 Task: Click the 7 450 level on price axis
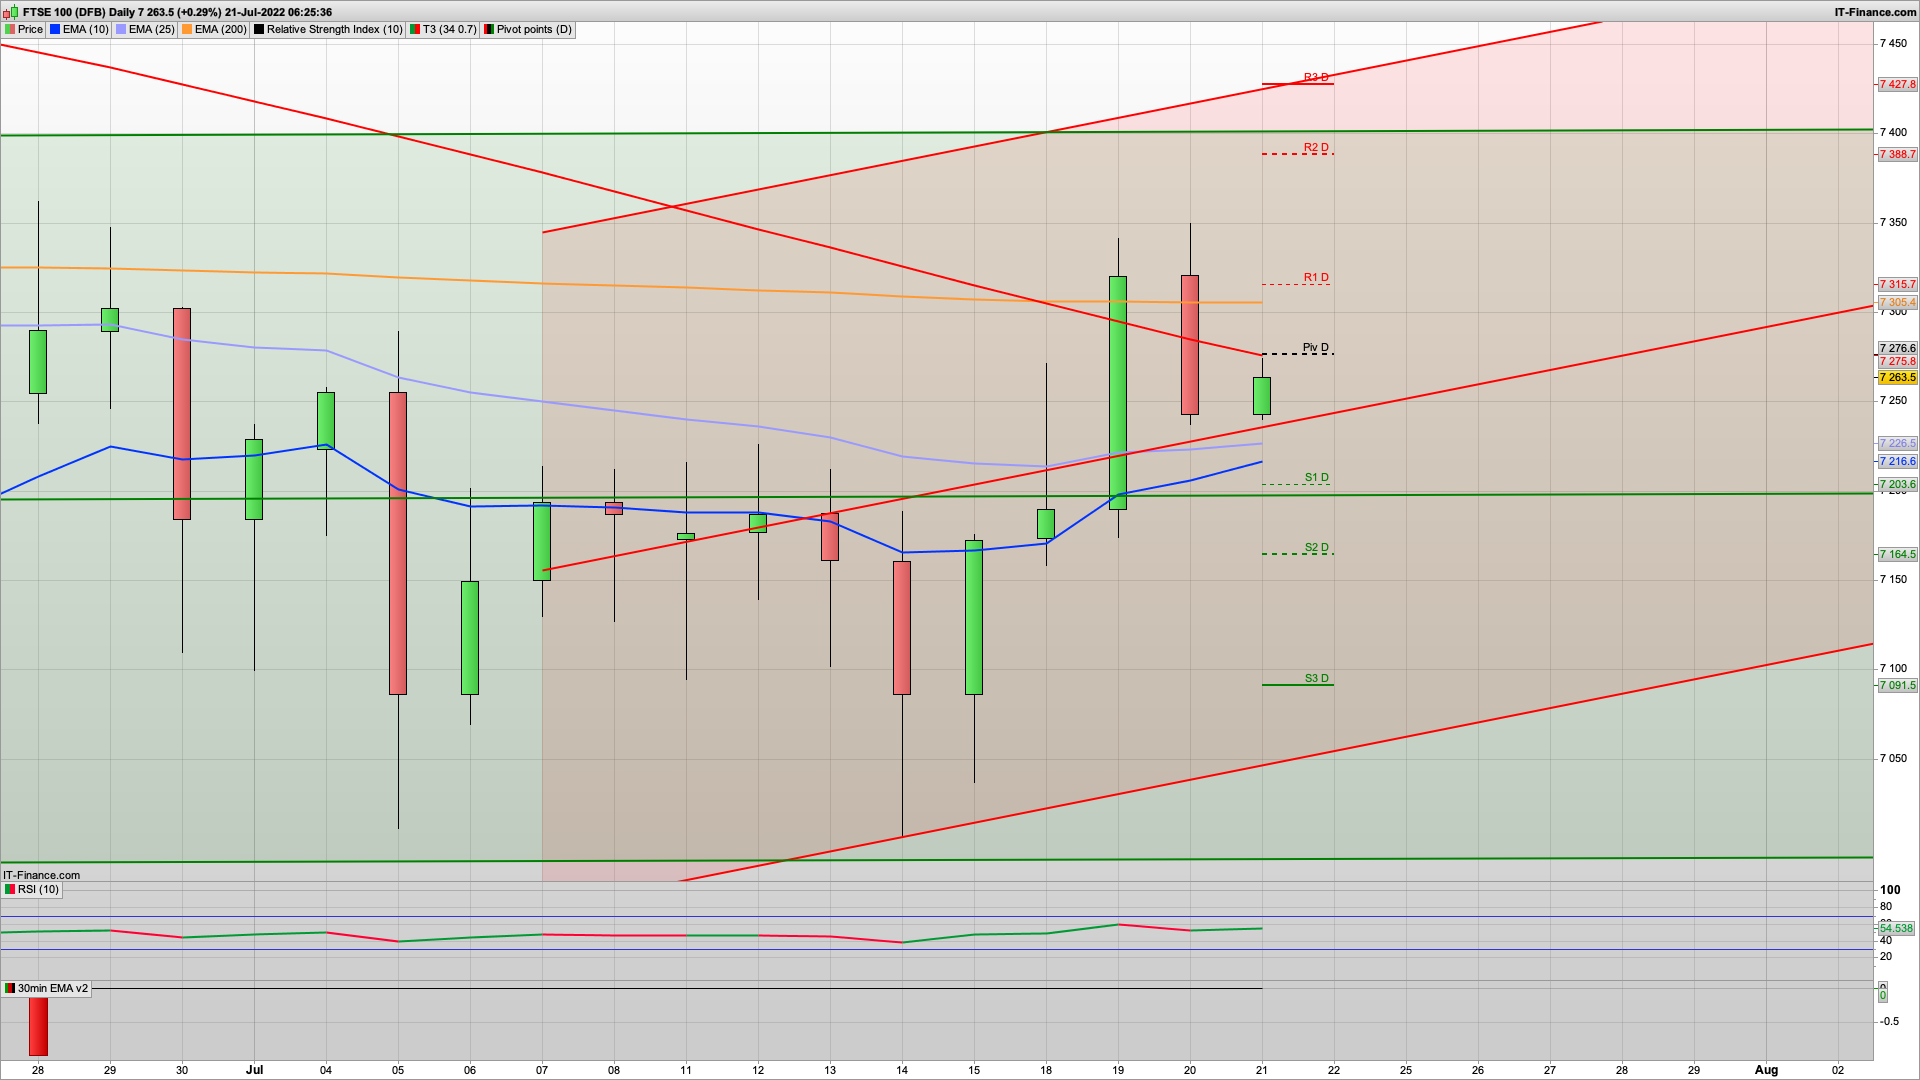pos(1894,44)
